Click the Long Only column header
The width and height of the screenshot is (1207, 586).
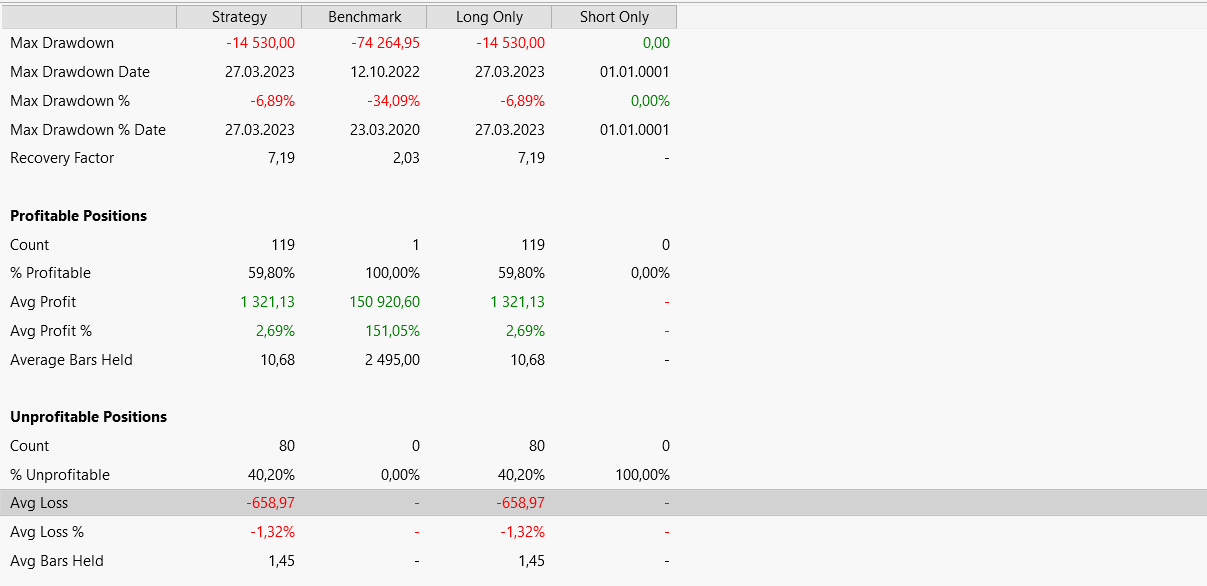point(489,17)
